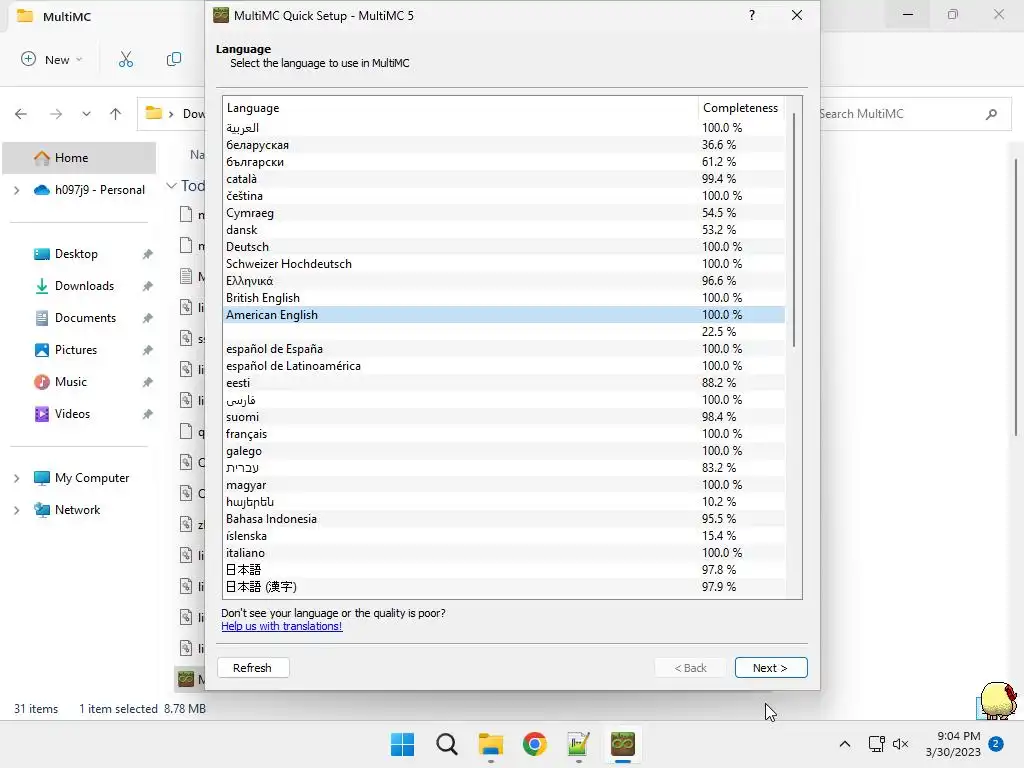Open File Explorer from taskbar

(490, 744)
